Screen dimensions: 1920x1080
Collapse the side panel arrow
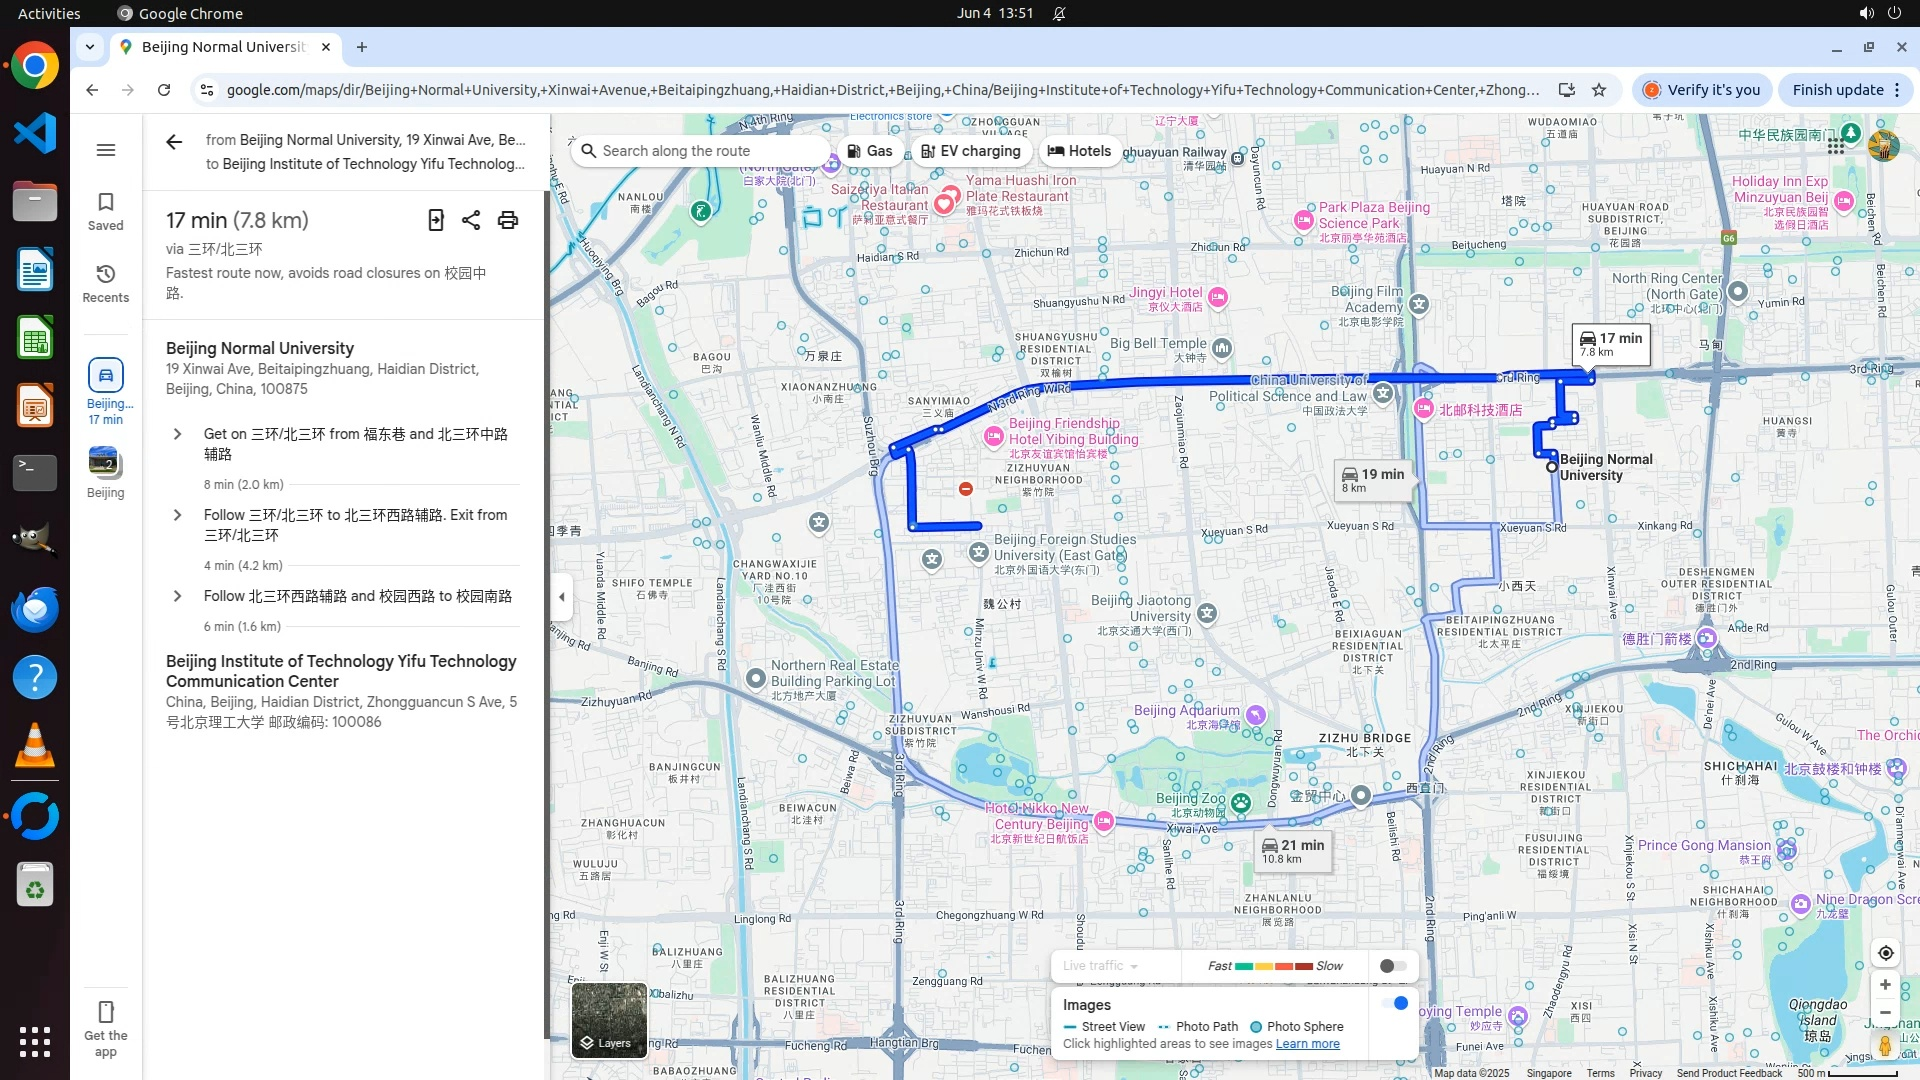pyautogui.click(x=562, y=597)
